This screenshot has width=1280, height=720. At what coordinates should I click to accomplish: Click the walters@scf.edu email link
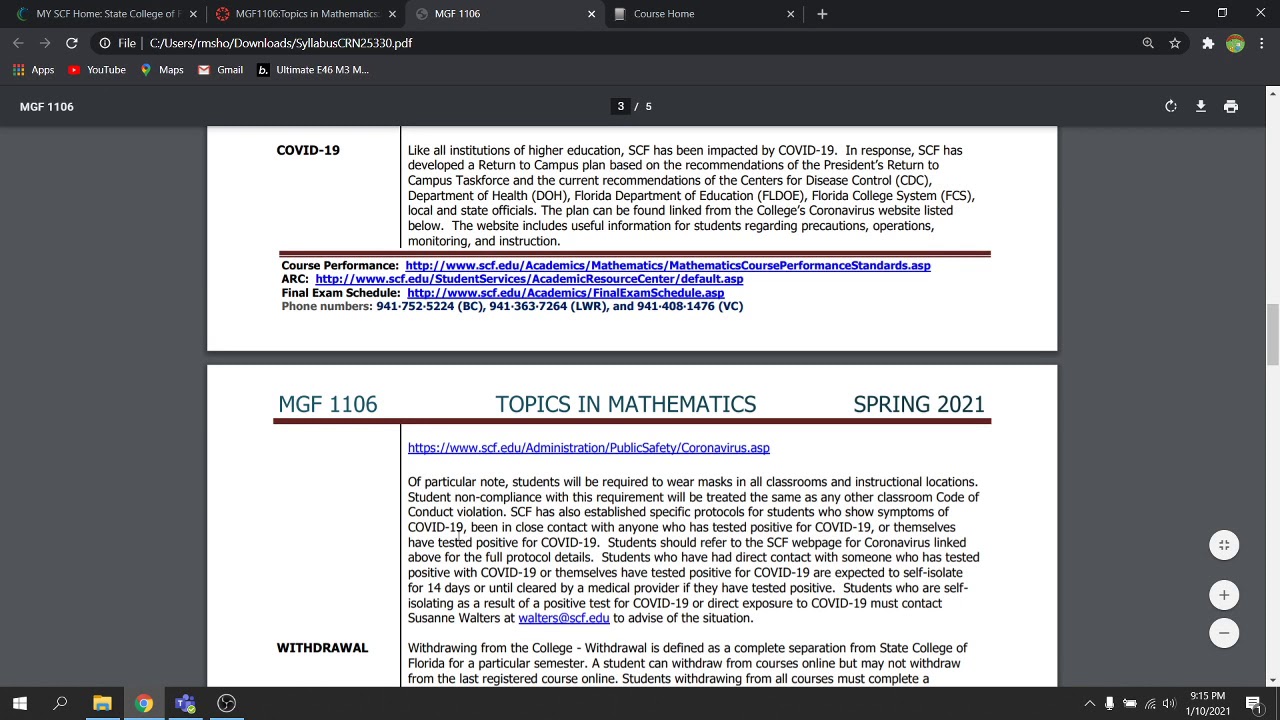pos(564,618)
